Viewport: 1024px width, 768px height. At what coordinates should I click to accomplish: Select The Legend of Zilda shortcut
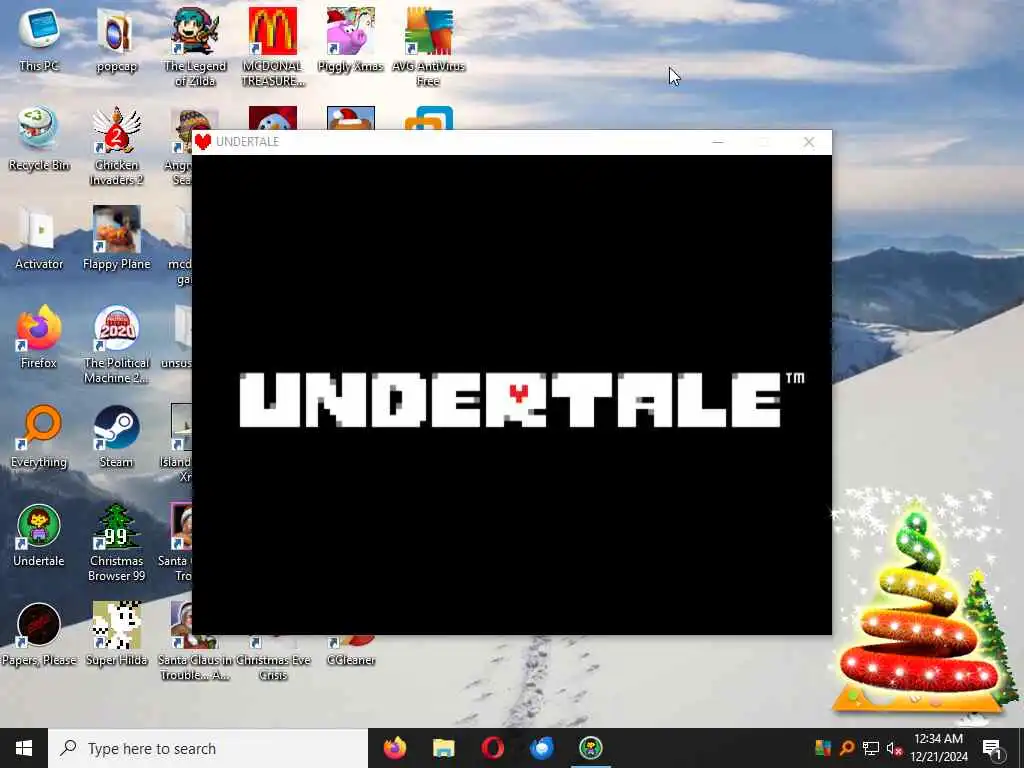195,46
